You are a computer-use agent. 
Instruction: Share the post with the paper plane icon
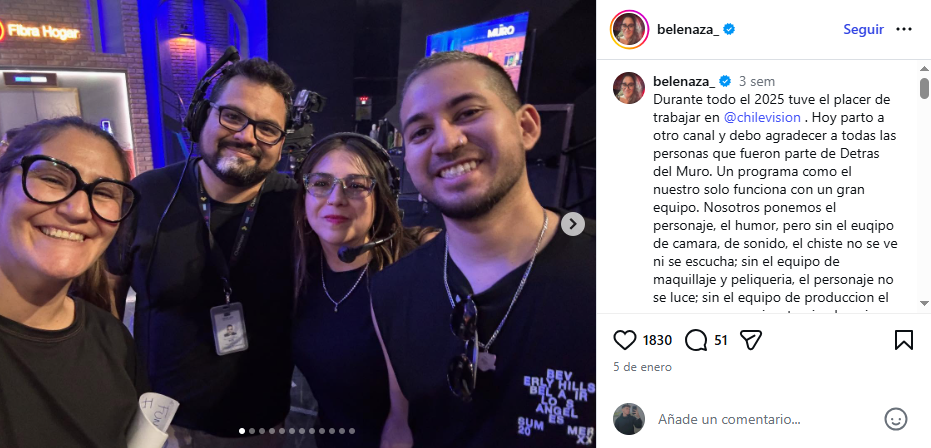pyautogui.click(x=751, y=340)
